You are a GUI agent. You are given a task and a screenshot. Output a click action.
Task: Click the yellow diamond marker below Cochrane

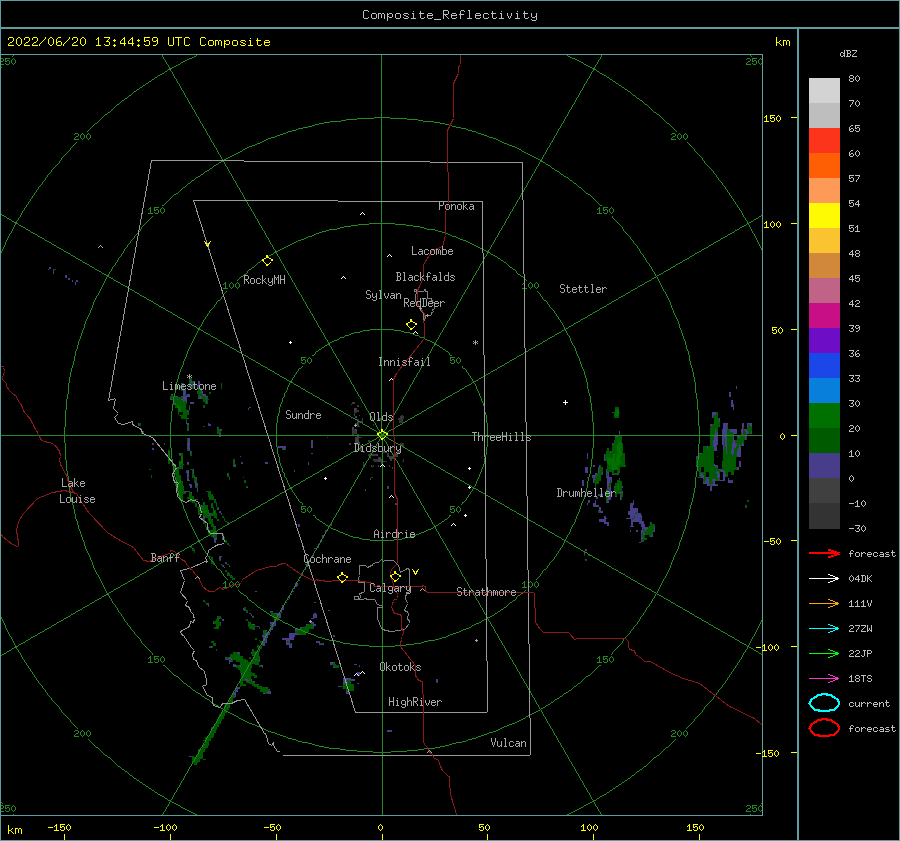click(343, 578)
